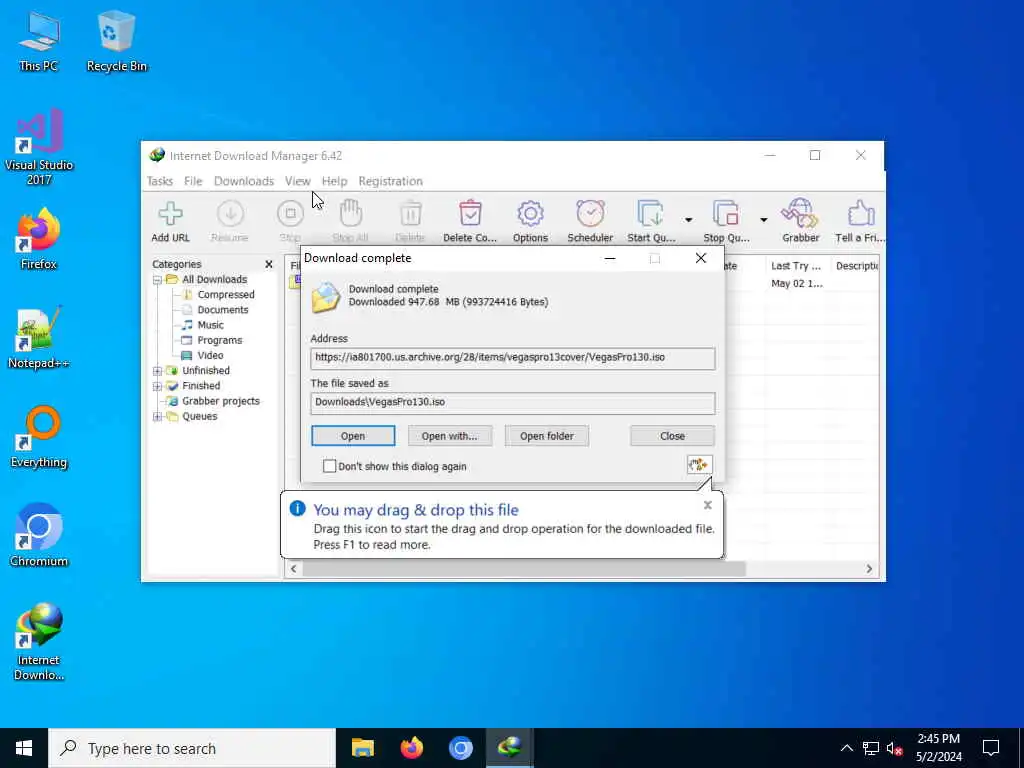1024x768 pixels.
Task: Open the Downloads menu
Action: coord(244,181)
